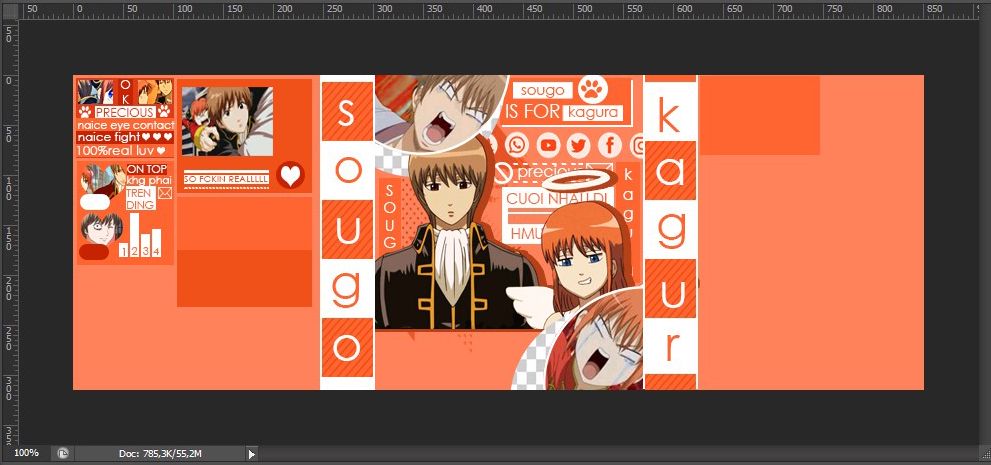Click the kagura label box

[x=596, y=112]
